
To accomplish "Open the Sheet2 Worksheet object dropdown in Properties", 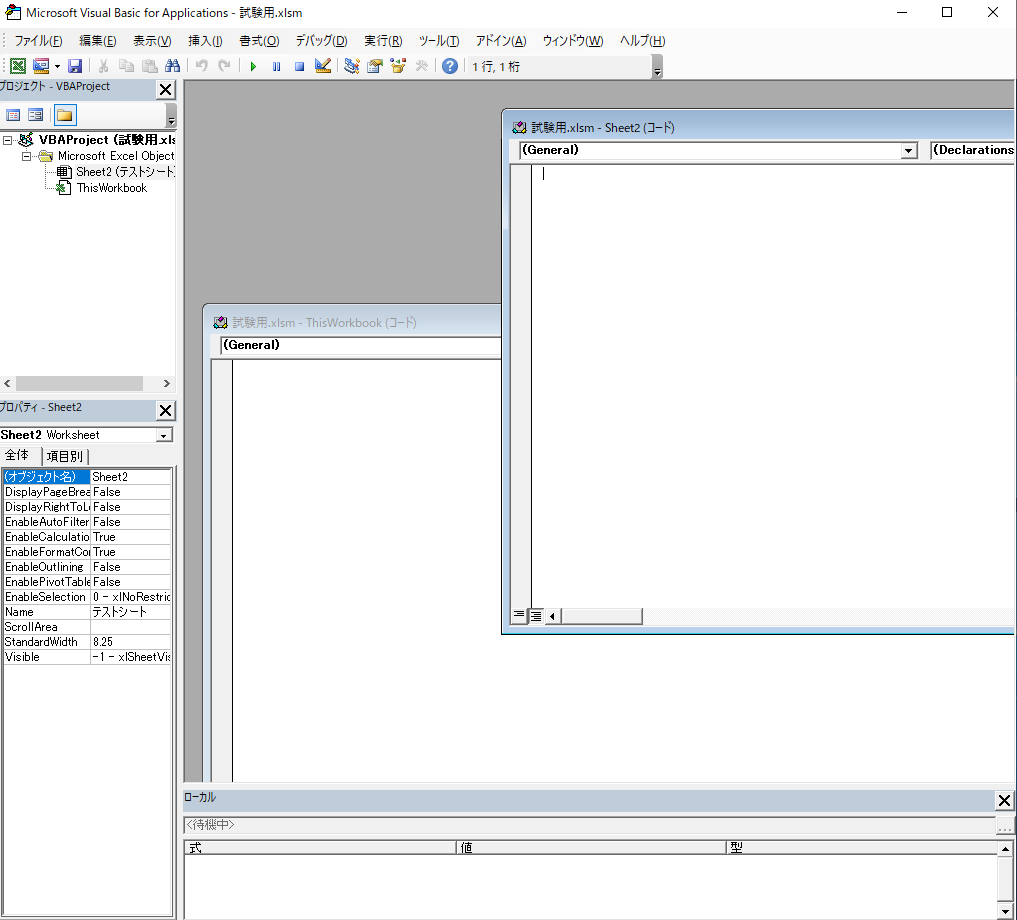I will tap(164, 435).
